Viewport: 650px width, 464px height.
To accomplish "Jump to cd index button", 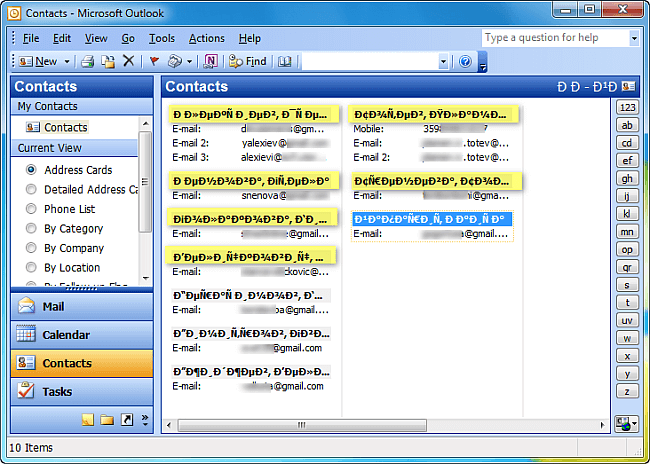I will pyautogui.click(x=627, y=143).
